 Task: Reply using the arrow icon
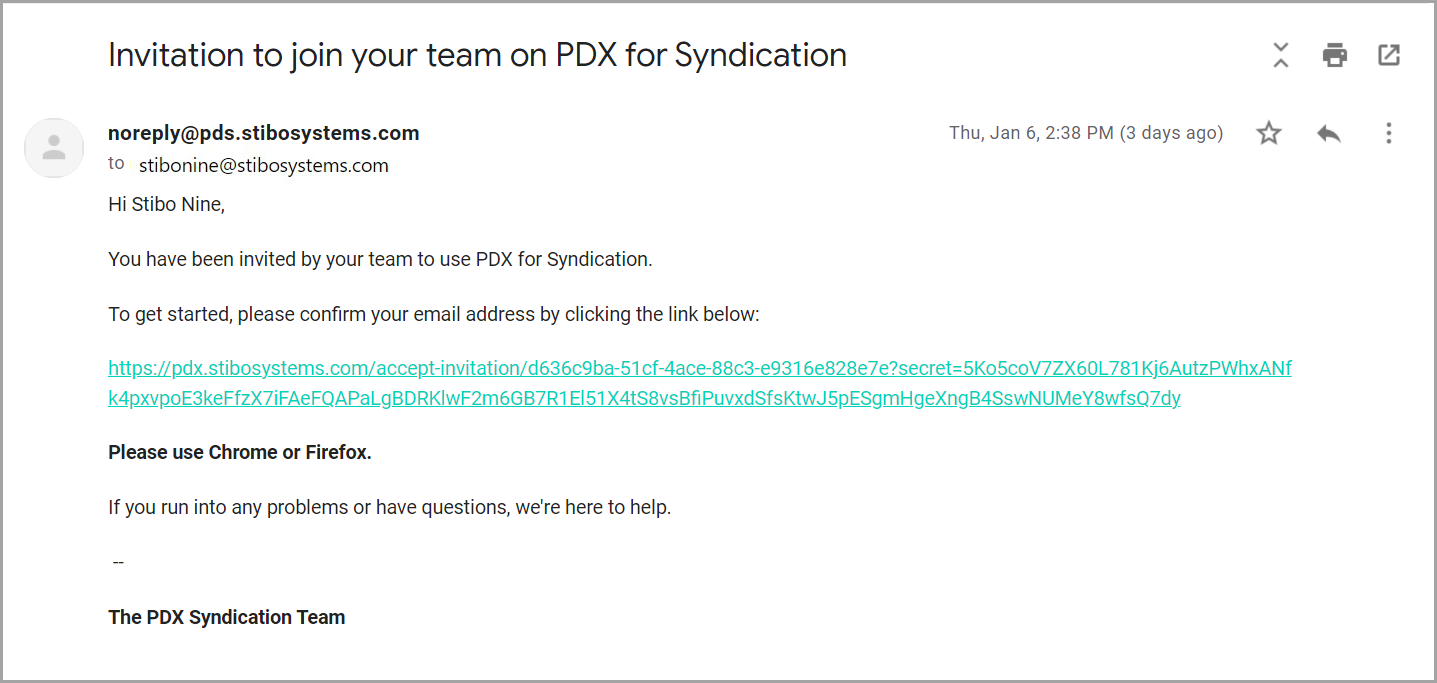1329,133
